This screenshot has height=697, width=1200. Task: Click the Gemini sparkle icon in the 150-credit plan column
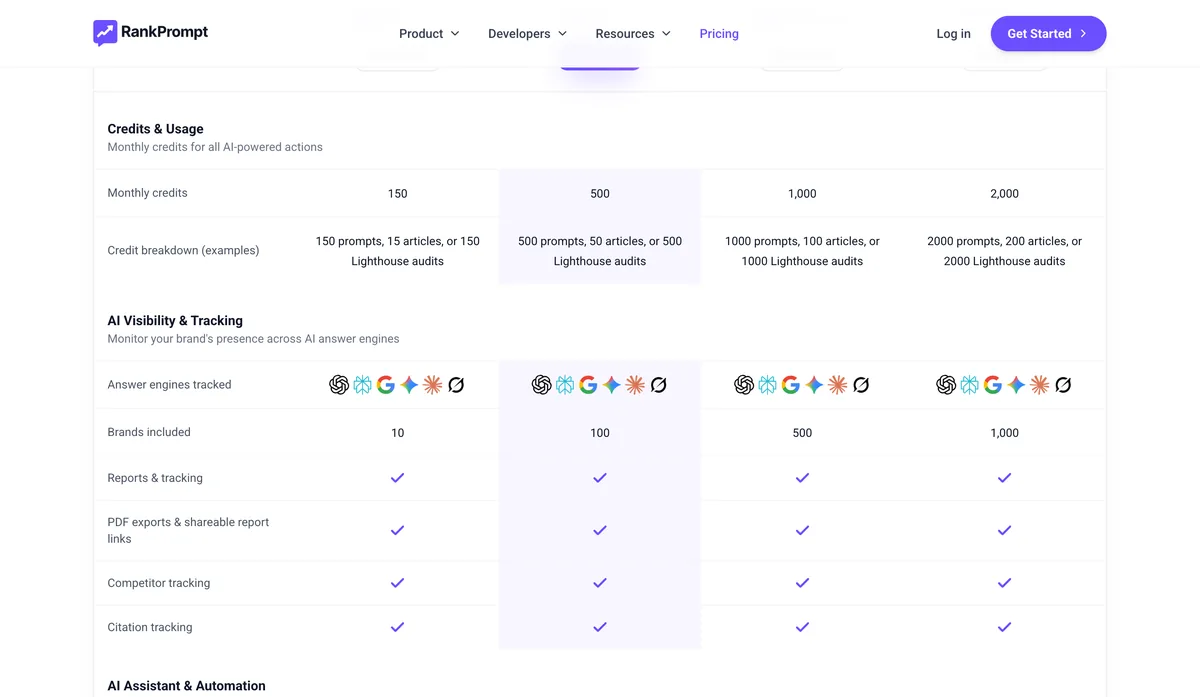point(409,385)
